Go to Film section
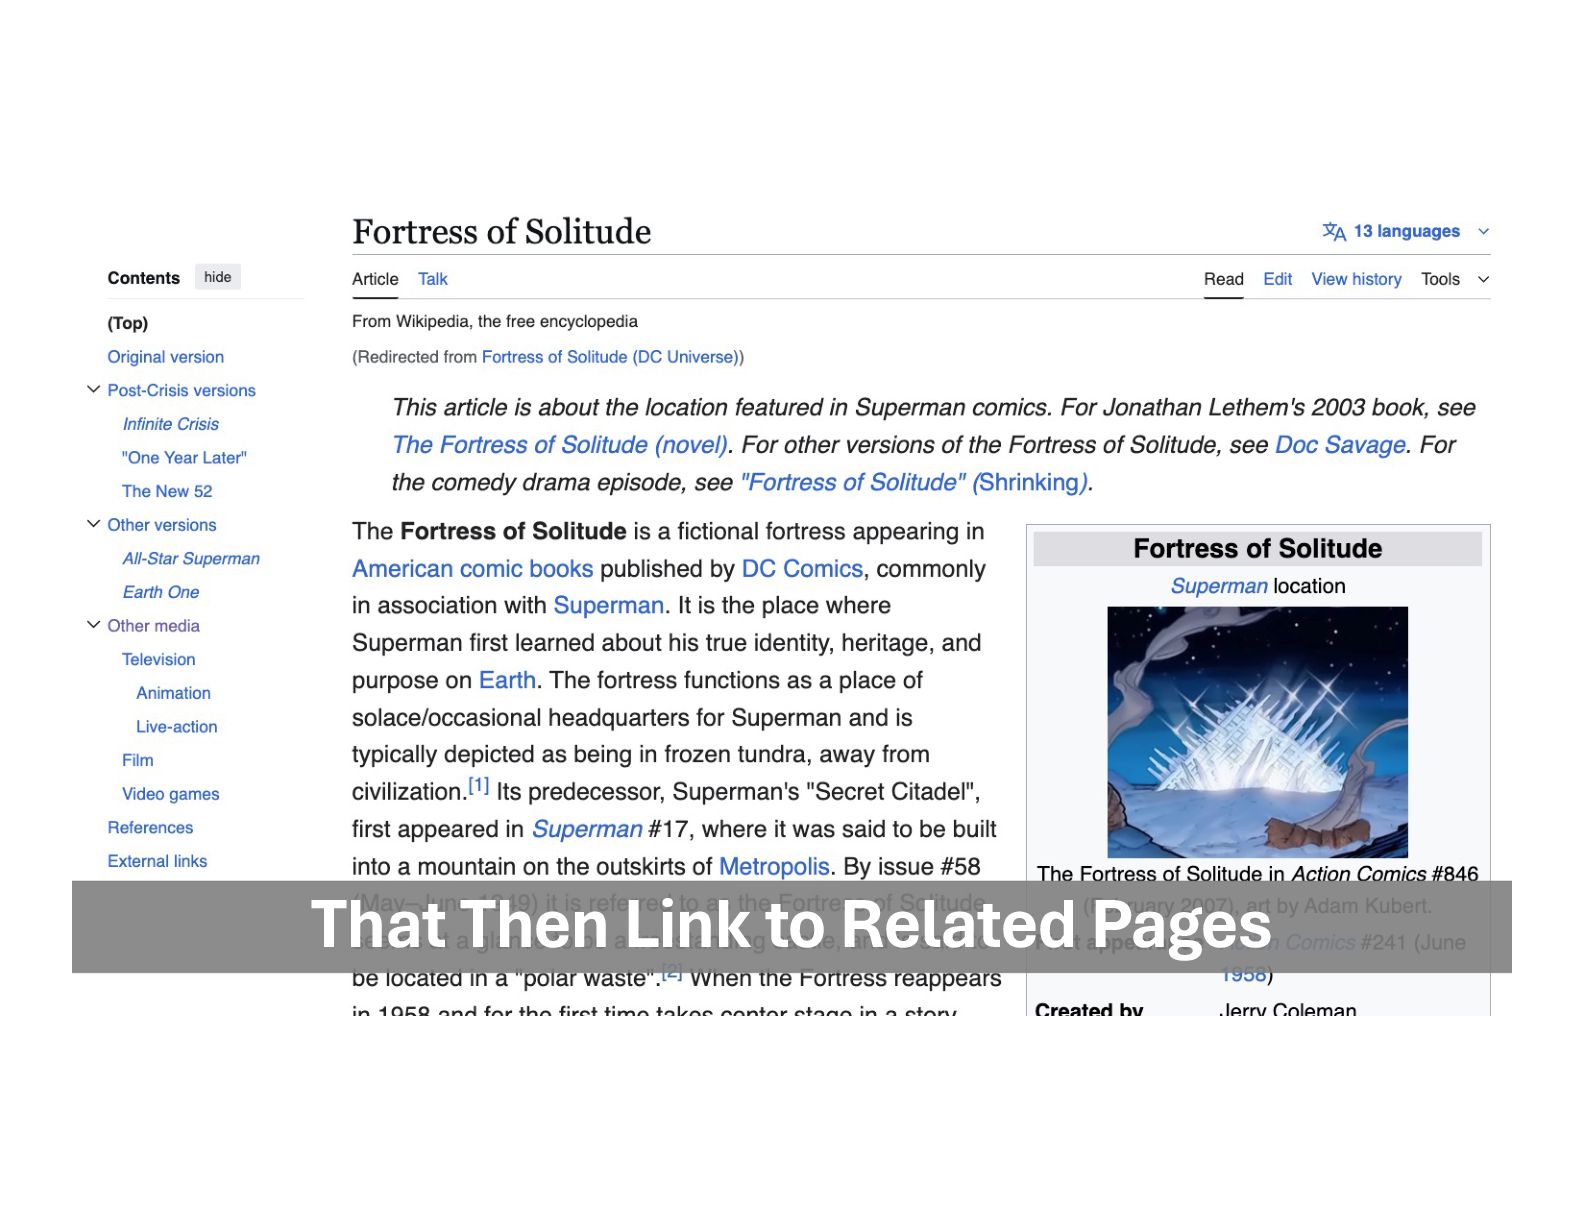 (x=138, y=760)
